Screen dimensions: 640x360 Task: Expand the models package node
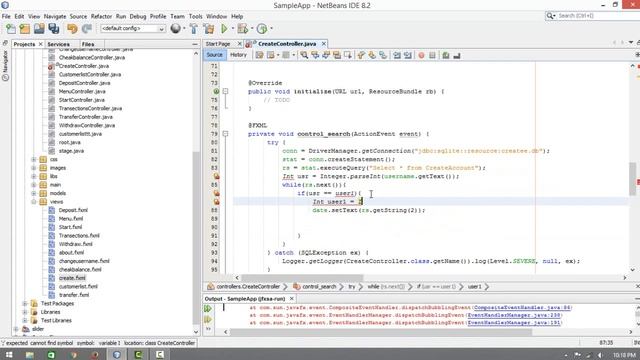(34, 193)
